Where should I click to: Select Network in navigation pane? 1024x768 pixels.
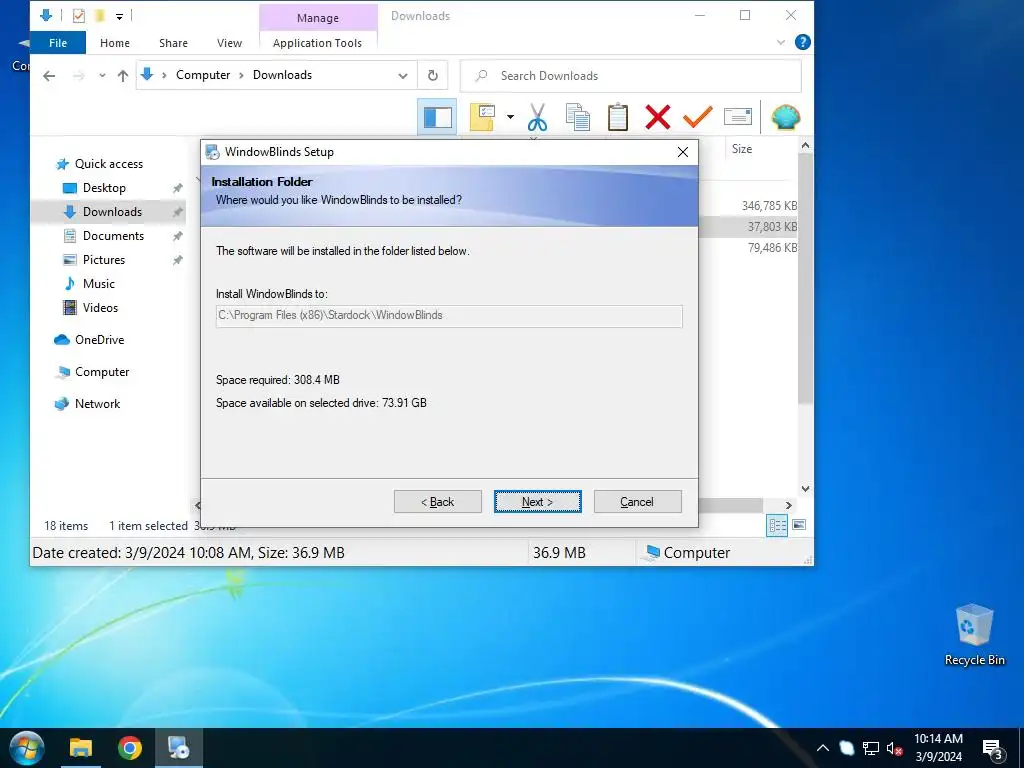click(x=97, y=404)
